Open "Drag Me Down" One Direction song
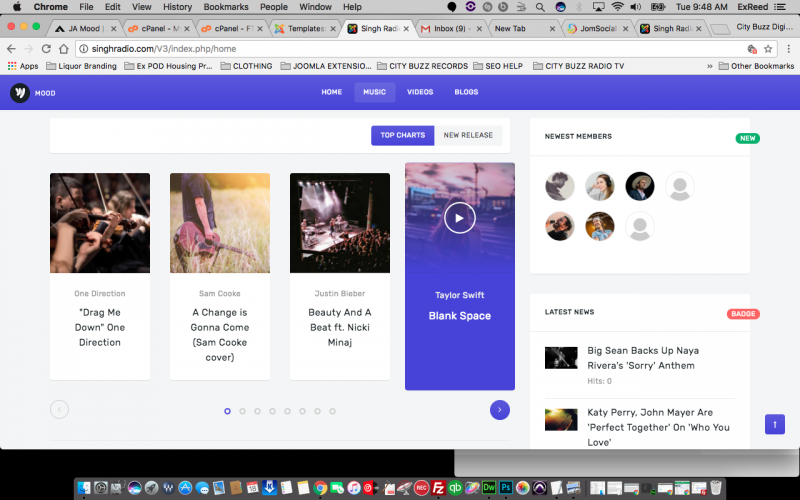 coord(100,327)
